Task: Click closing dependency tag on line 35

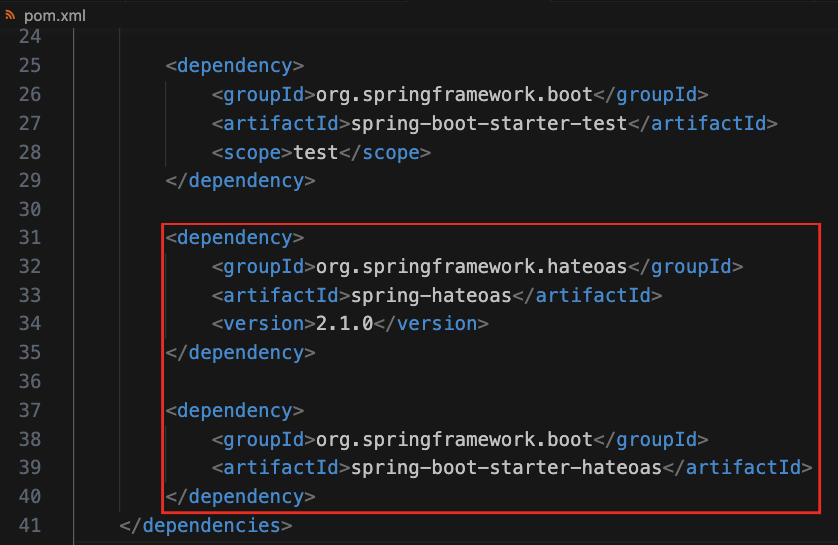Action: 240,353
